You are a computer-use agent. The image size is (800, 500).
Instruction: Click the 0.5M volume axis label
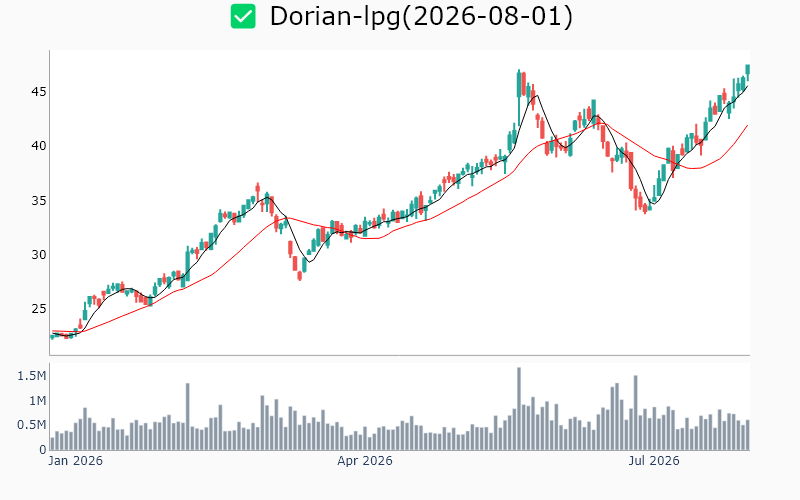click(x=32, y=425)
